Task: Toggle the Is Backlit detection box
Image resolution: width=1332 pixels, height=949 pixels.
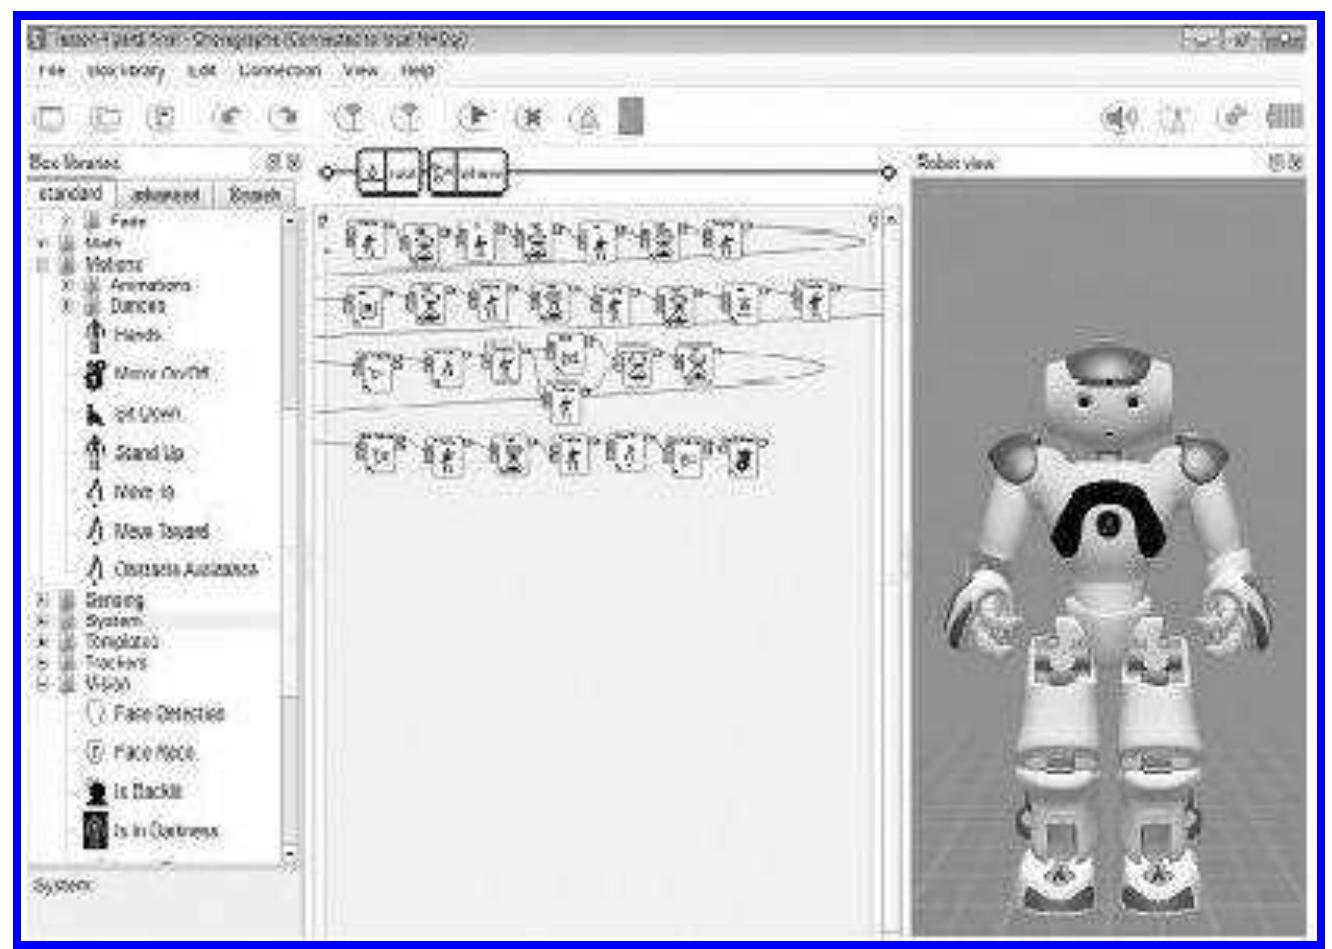Action: 129,791
